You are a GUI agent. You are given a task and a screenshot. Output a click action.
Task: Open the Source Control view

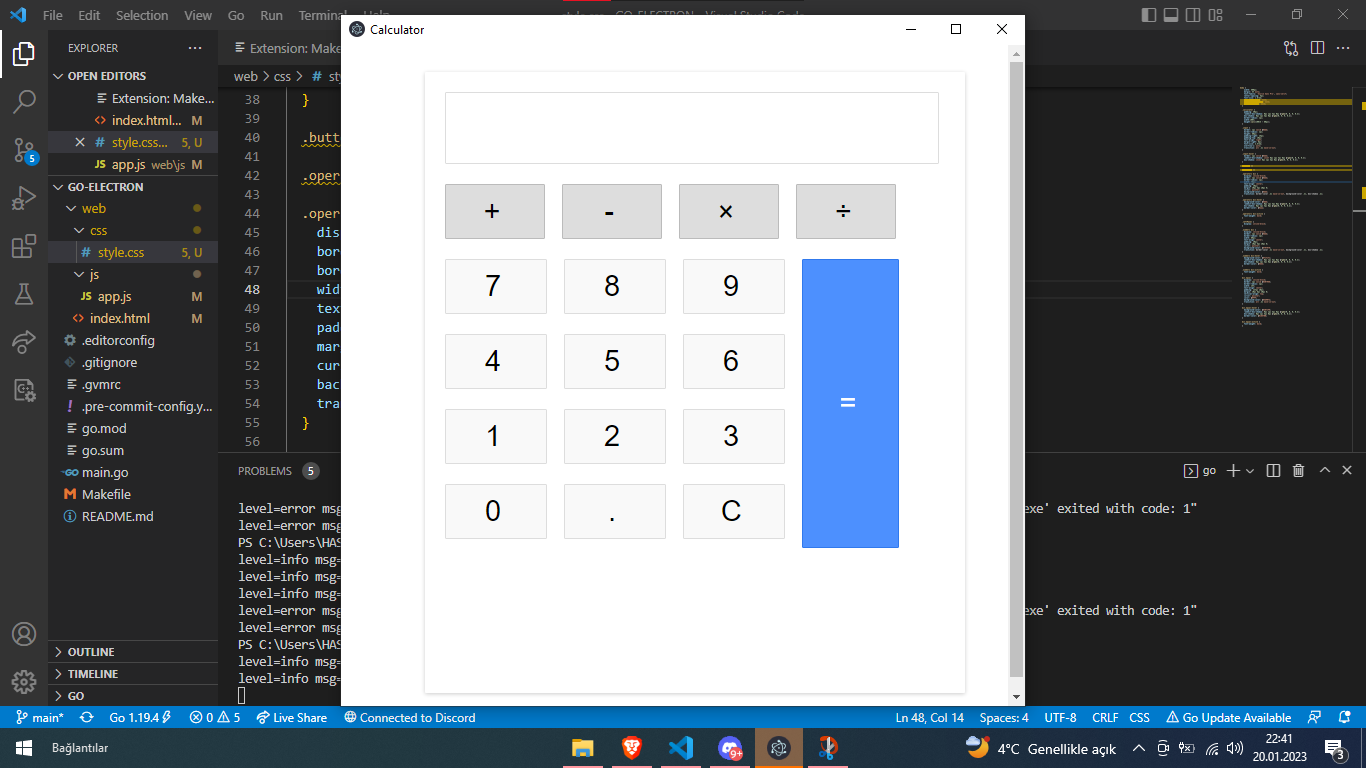coord(24,150)
